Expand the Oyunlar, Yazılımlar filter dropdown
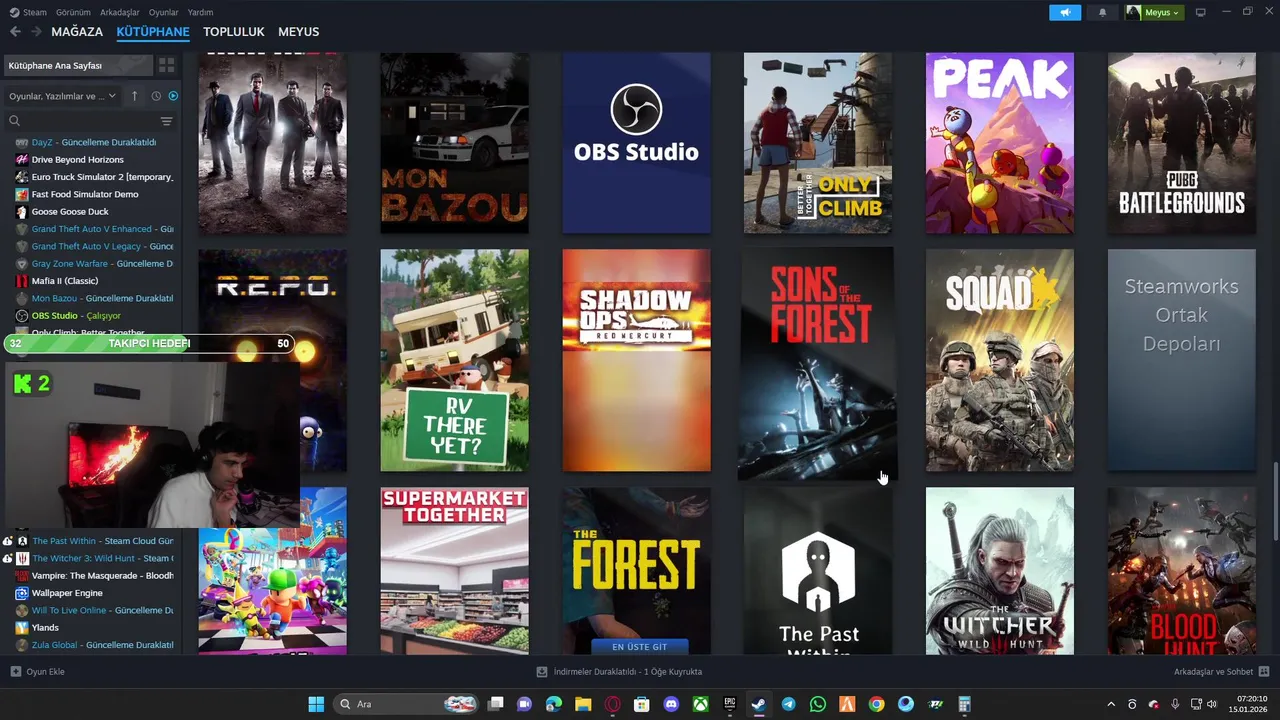Viewport: 1280px width, 720px height. point(62,96)
